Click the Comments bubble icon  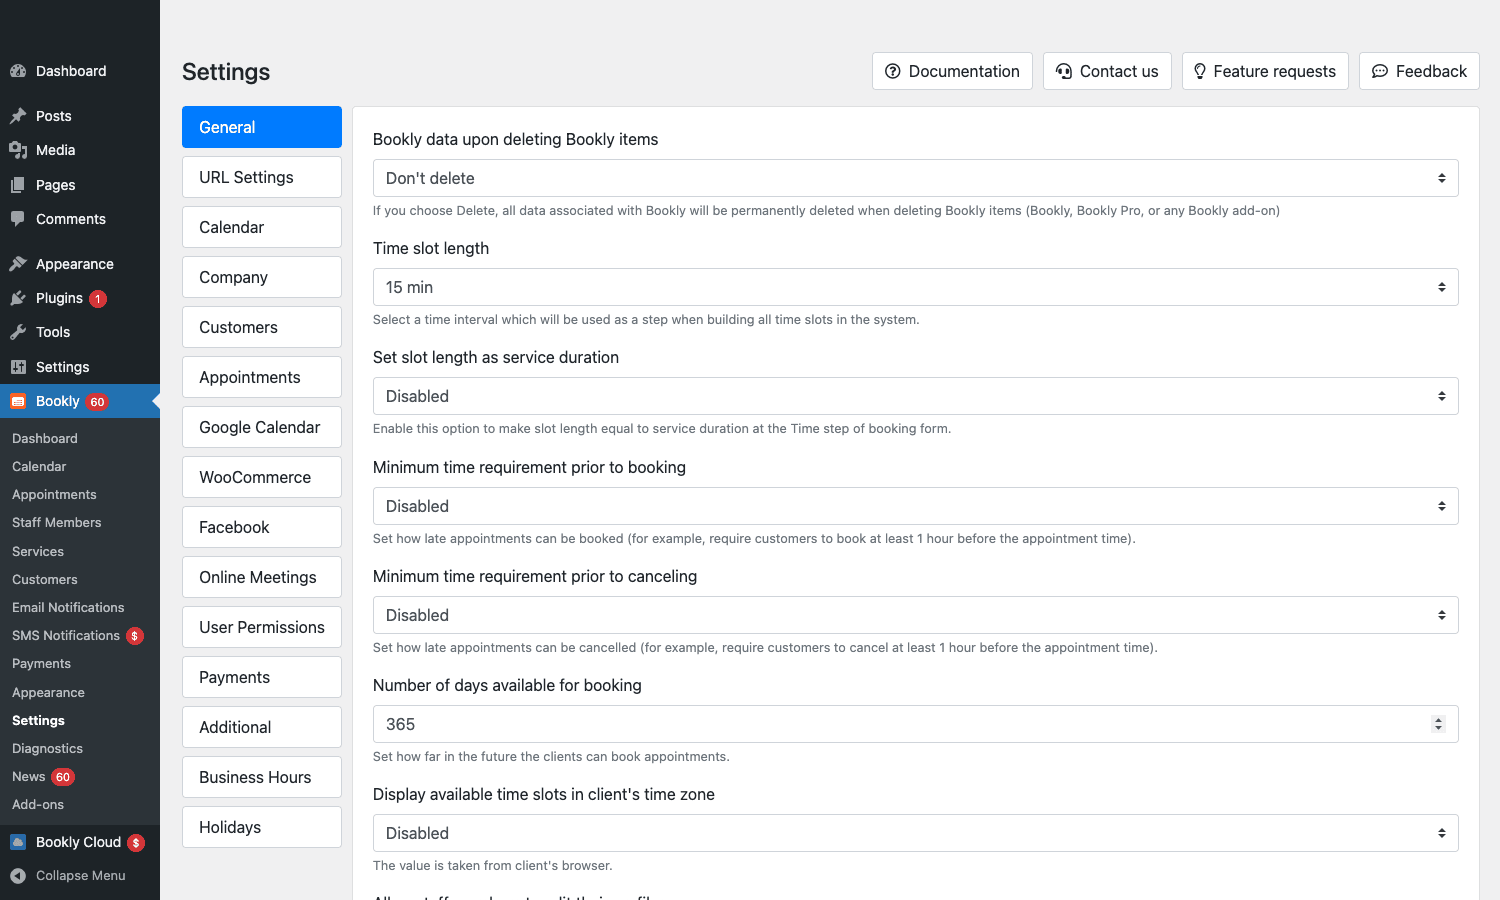(x=18, y=219)
